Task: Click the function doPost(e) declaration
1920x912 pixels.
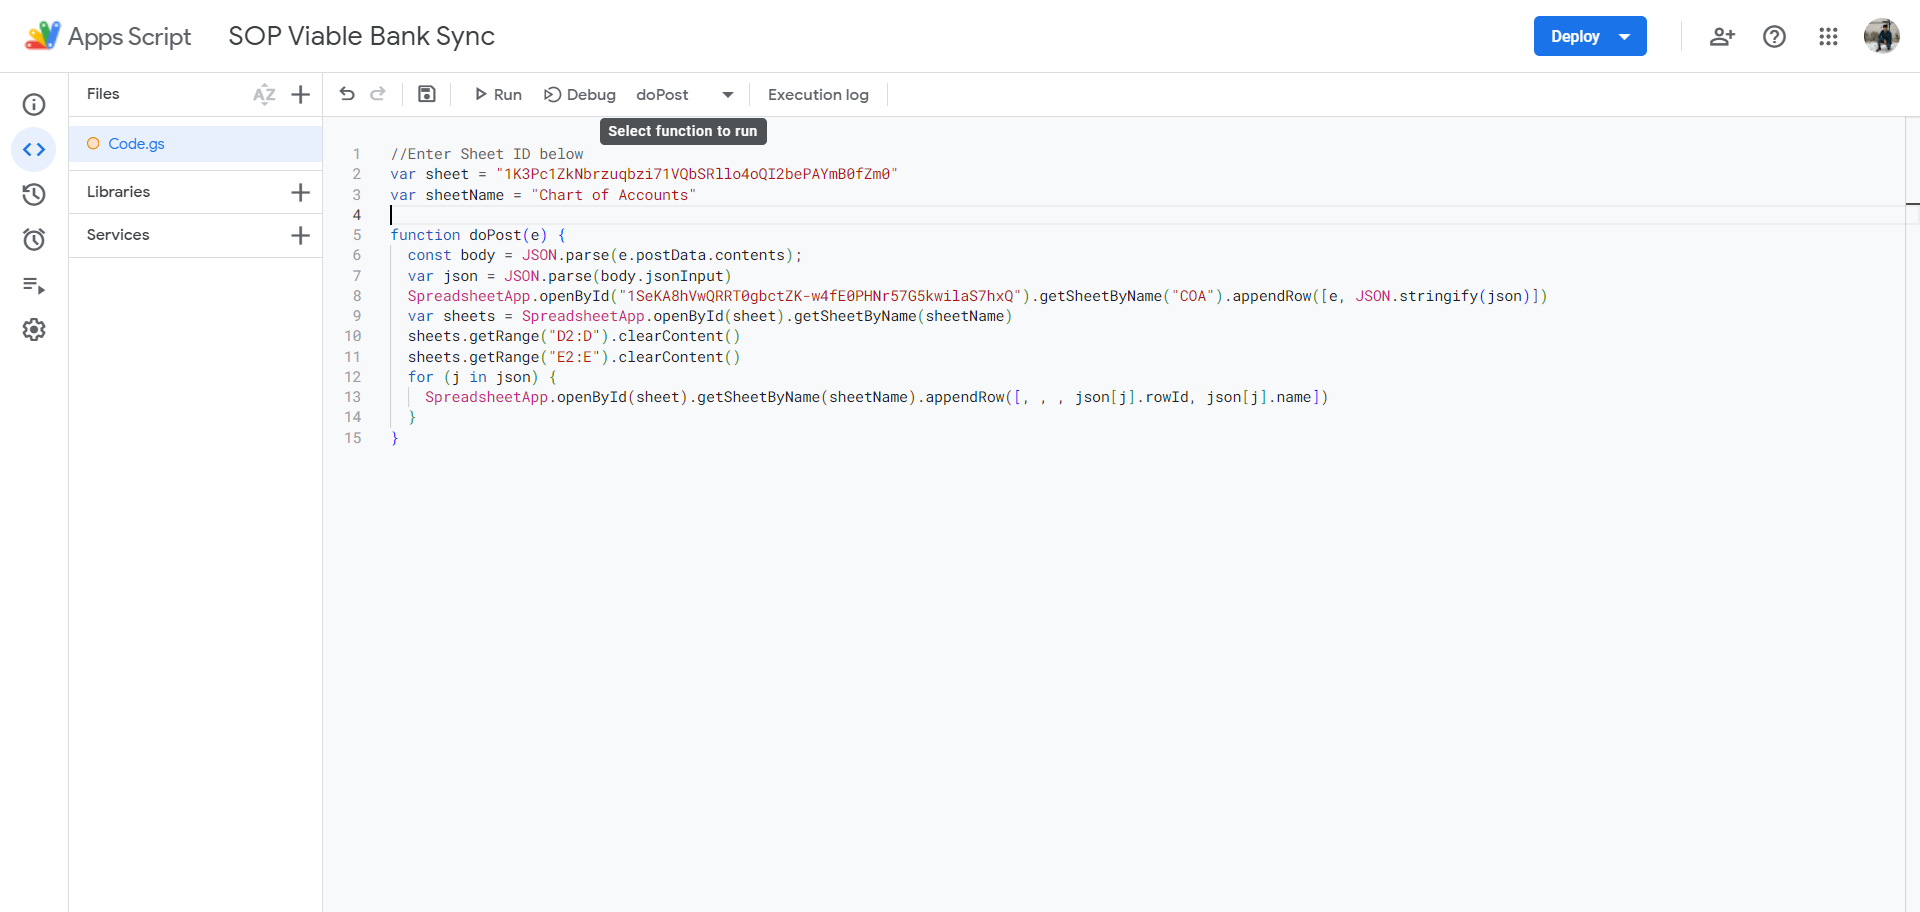Action: click(x=478, y=235)
